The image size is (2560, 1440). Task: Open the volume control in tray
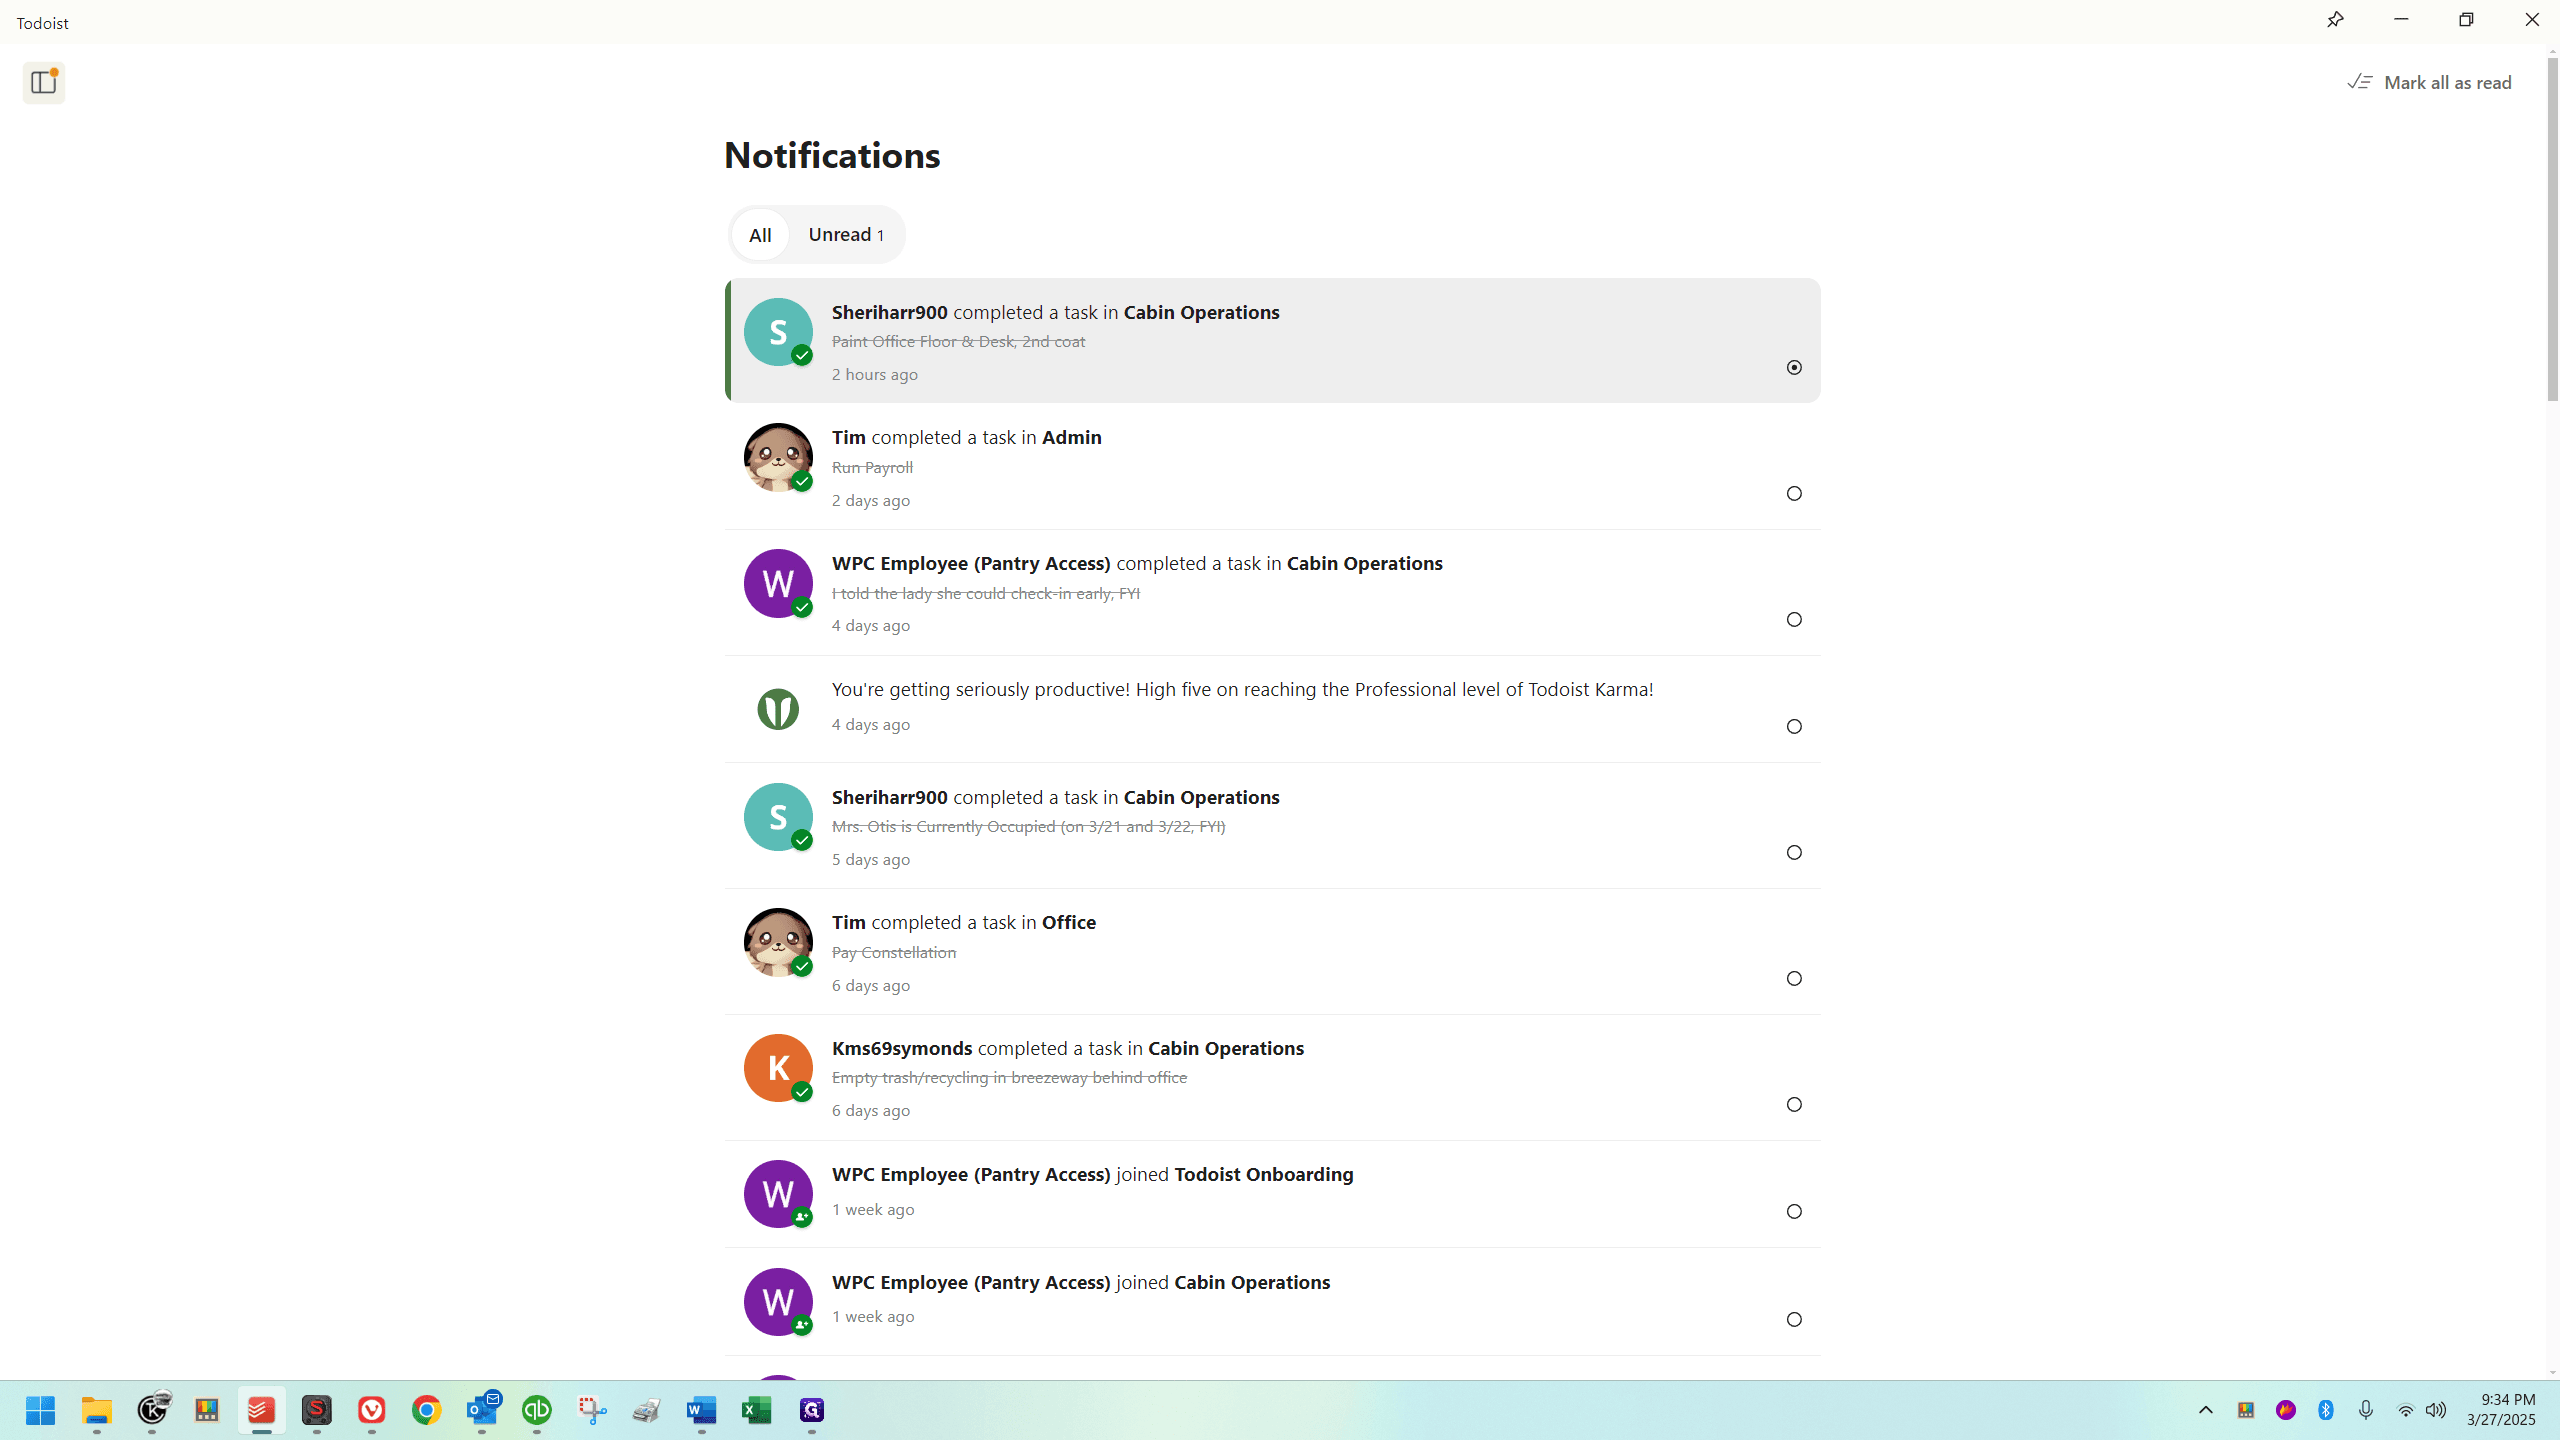tap(2436, 1410)
